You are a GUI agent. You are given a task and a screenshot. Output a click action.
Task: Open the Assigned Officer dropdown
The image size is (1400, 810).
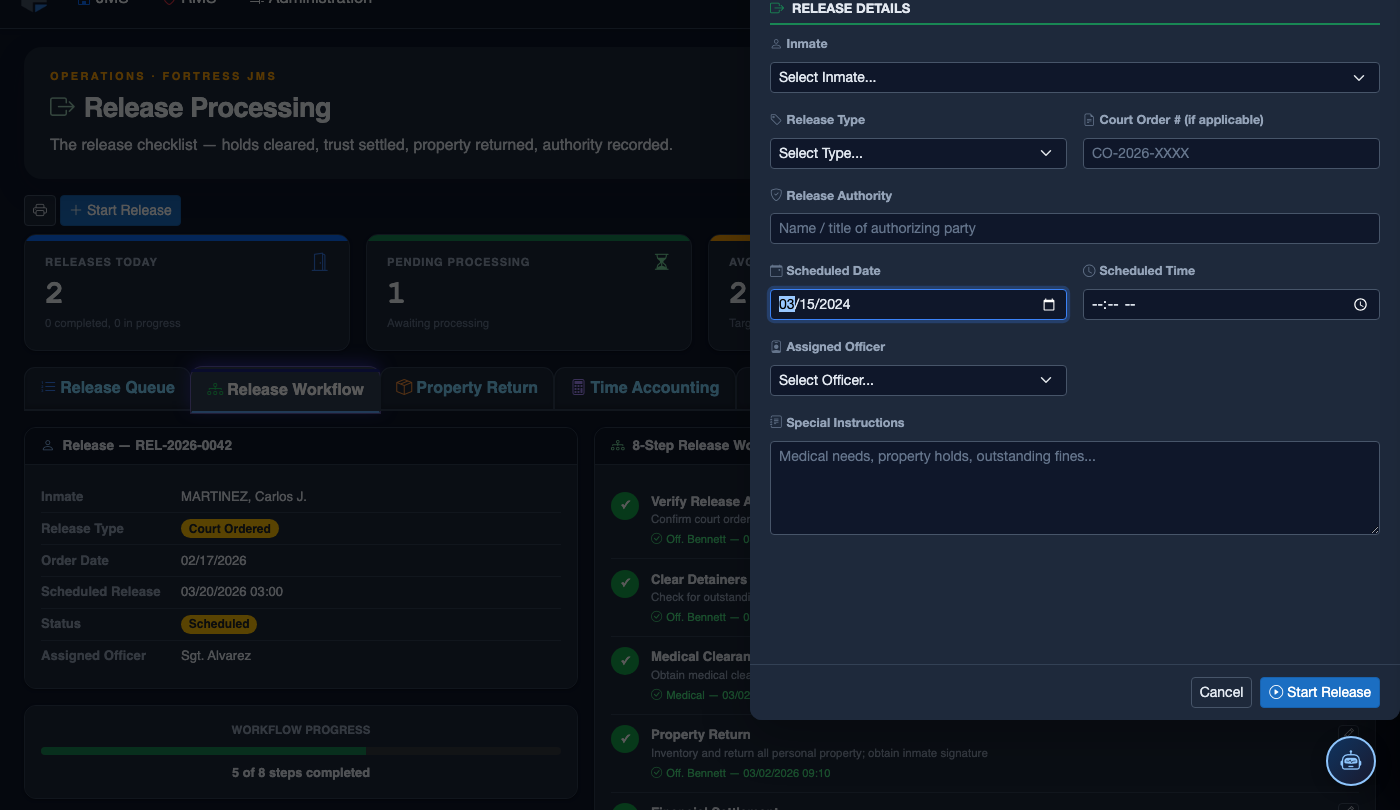(918, 380)
